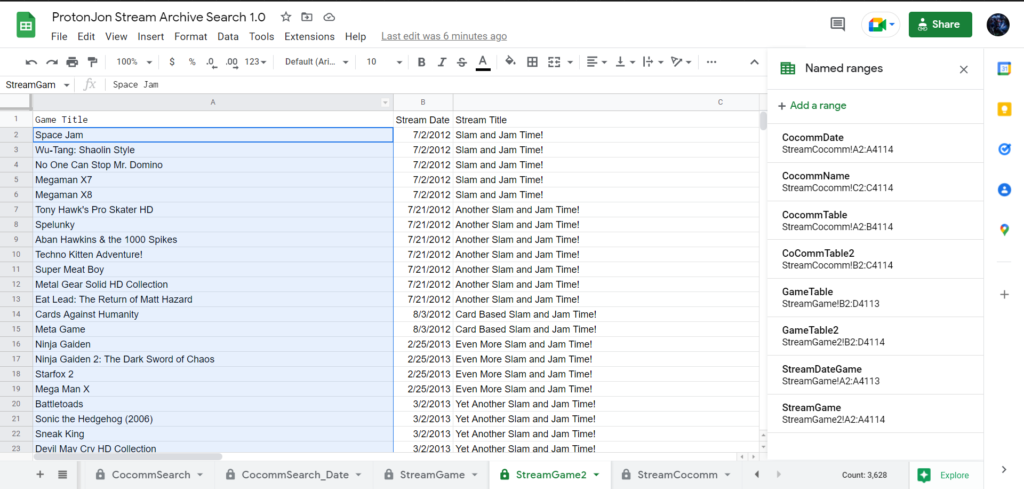Open Contacts side panel icon
Screen dimensions: 1024x489
[1004, 189]
